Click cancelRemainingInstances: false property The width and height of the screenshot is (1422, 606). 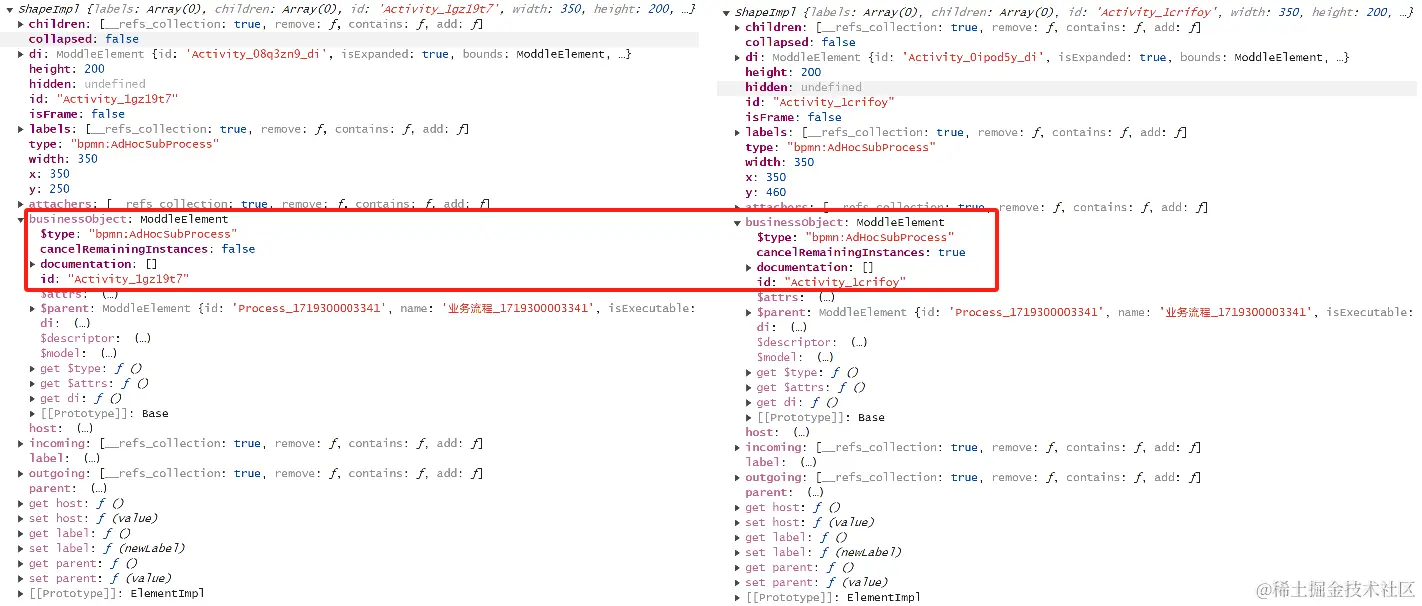point(148,249)
